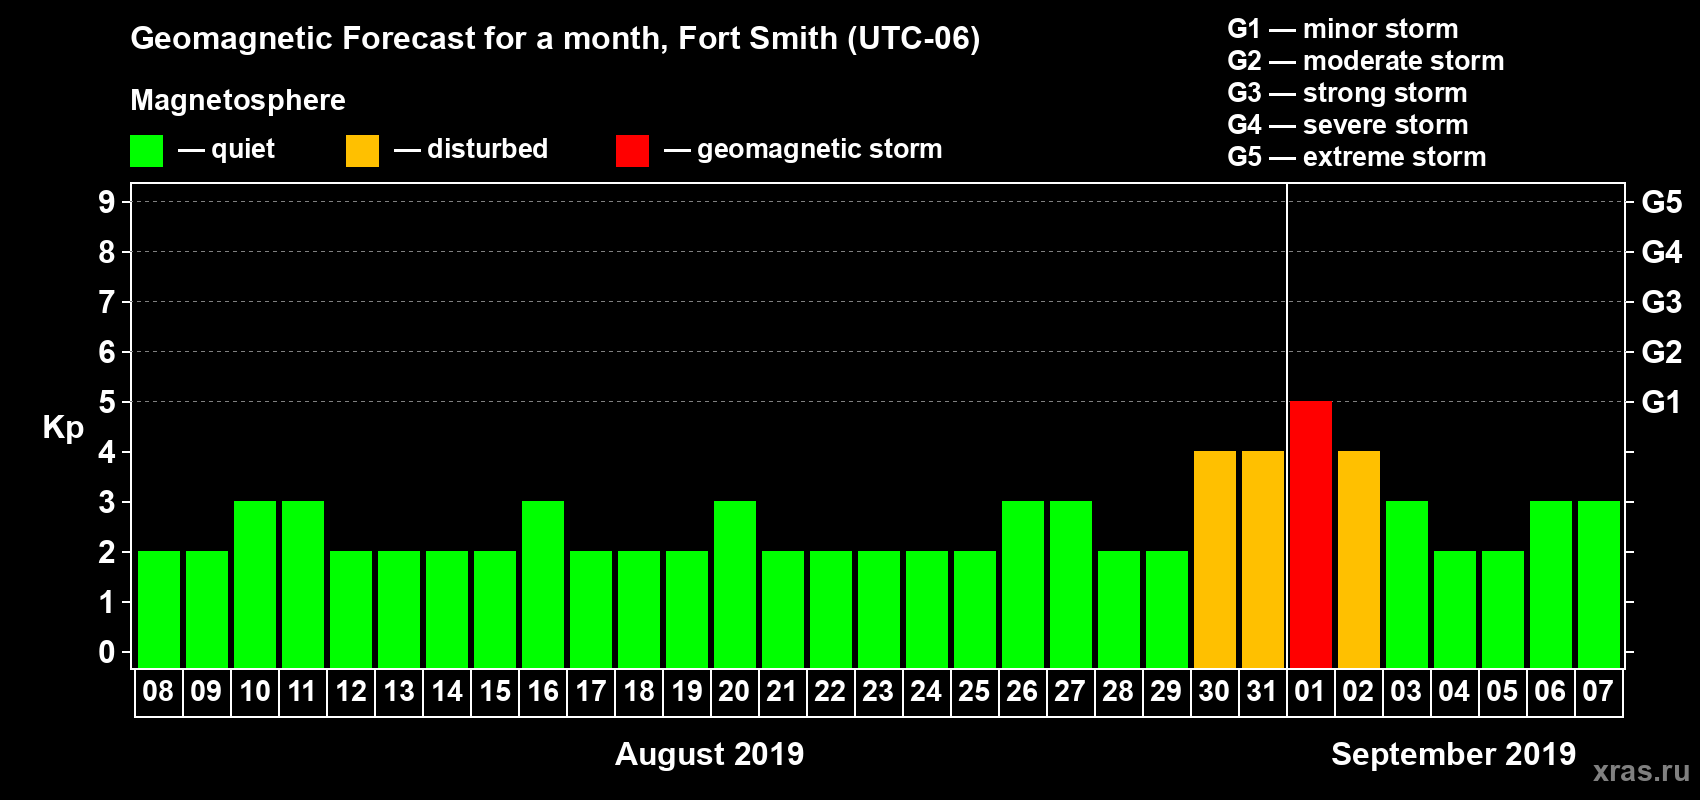Click the green bar for August 10
Image resolution: width=1700 pixels, height=800 pixels.
[x=255, y=584]
